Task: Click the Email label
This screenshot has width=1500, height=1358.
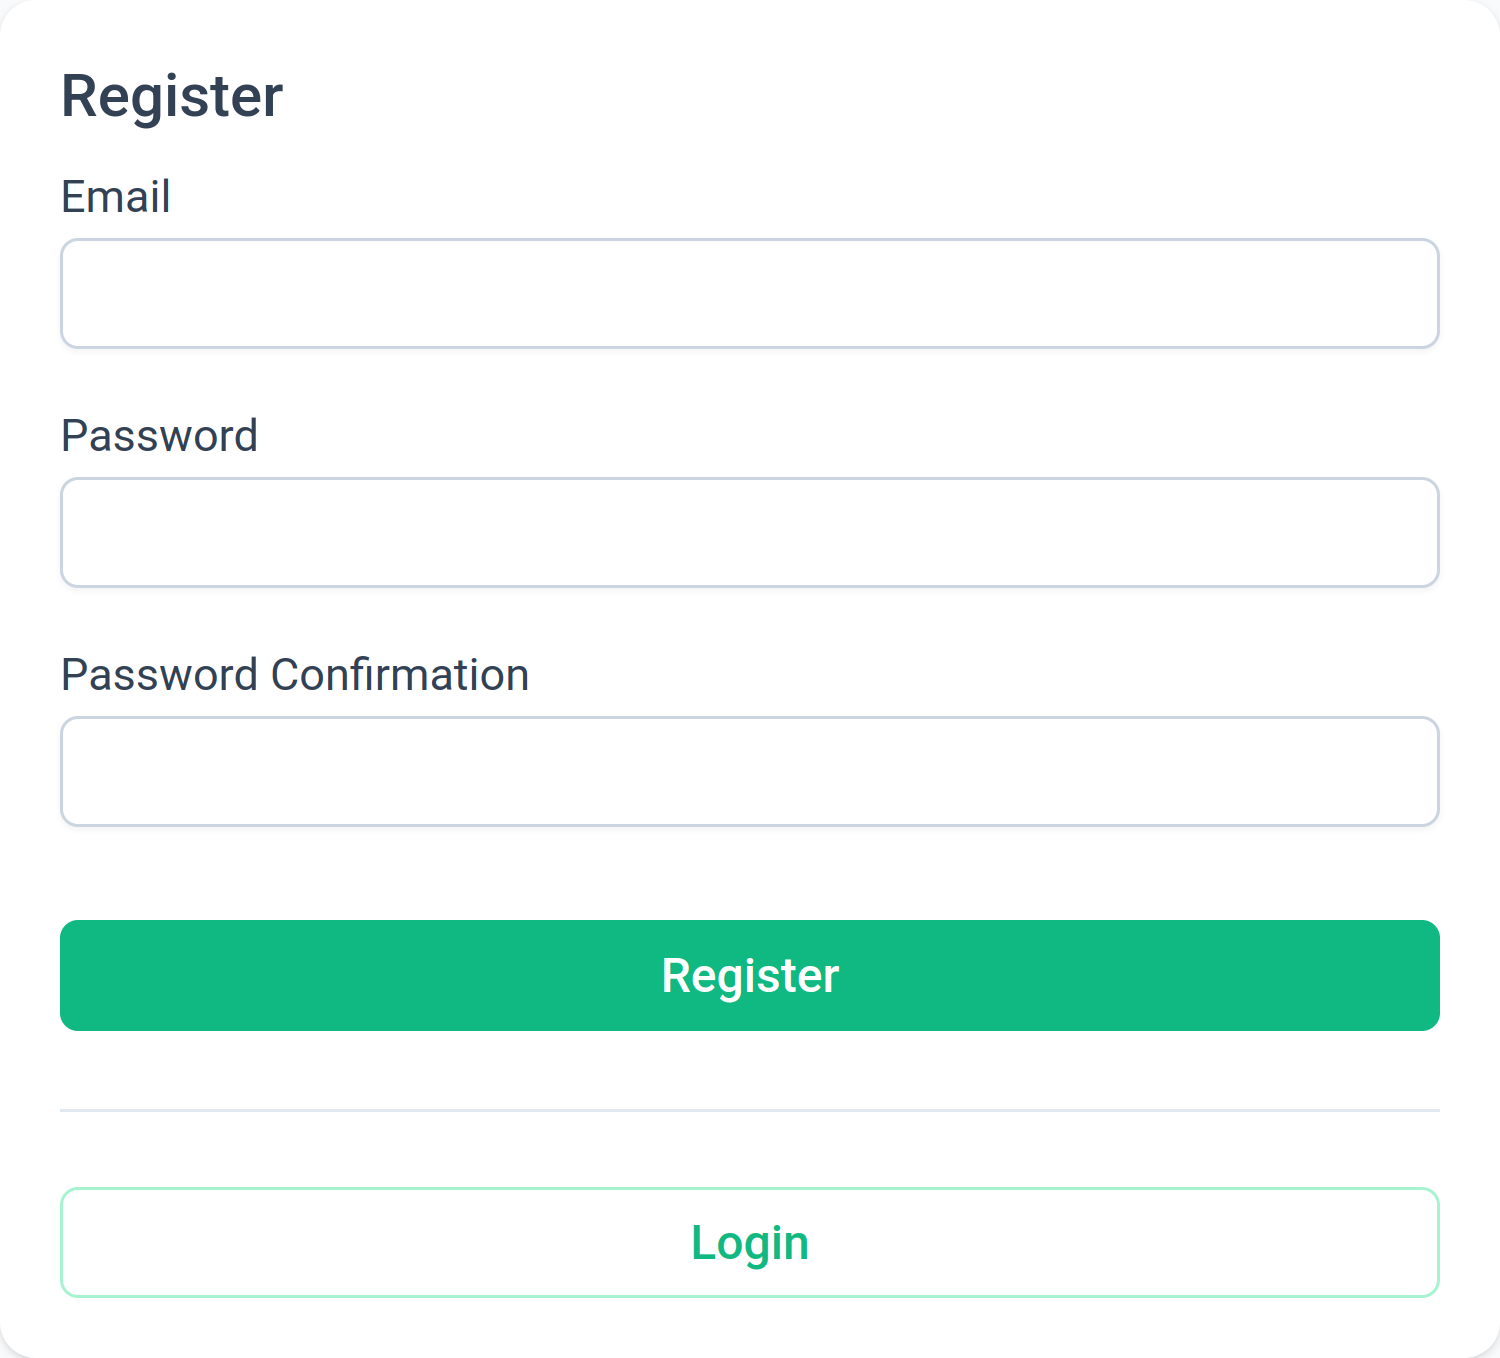Action: point(115,197)
